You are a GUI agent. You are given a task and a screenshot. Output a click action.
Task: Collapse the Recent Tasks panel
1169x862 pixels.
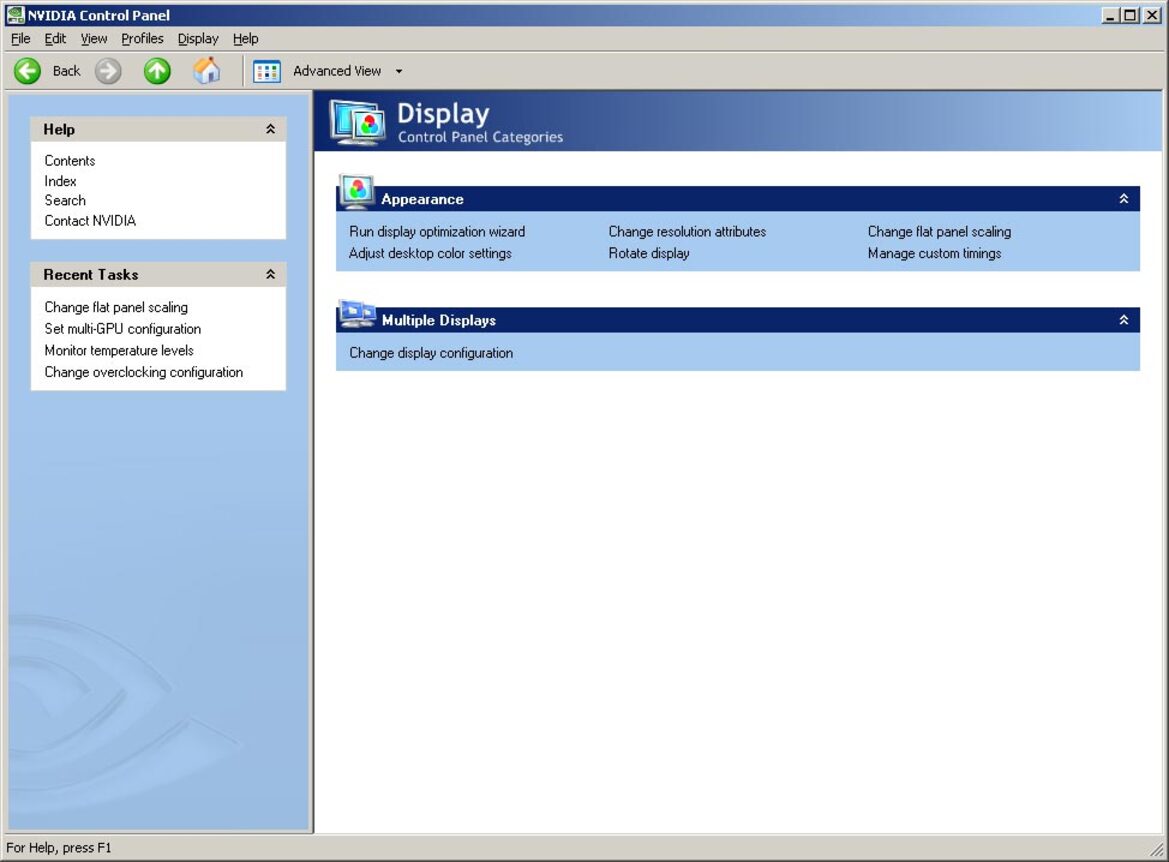(271, 274)
